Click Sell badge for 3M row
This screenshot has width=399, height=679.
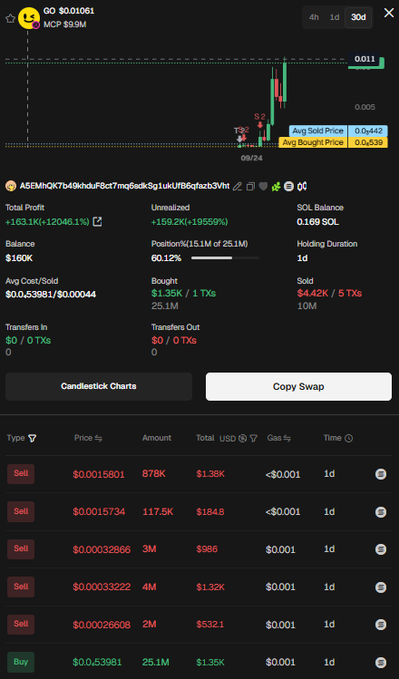coord(21,549)
